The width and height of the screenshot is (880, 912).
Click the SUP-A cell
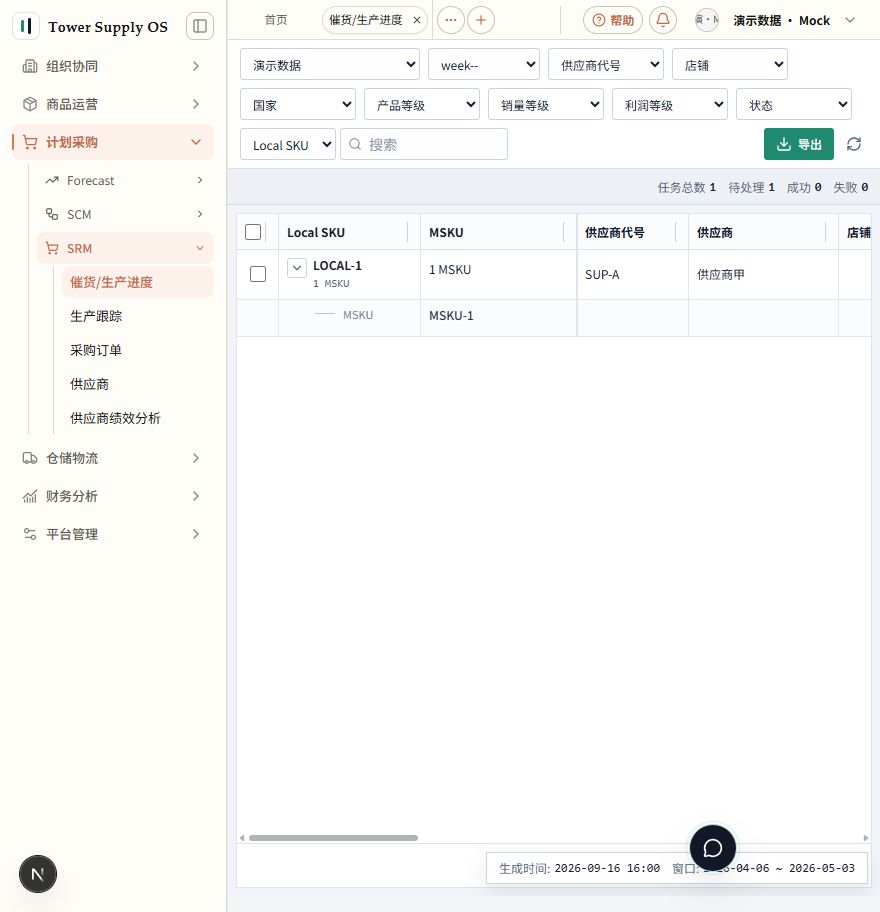632,275
